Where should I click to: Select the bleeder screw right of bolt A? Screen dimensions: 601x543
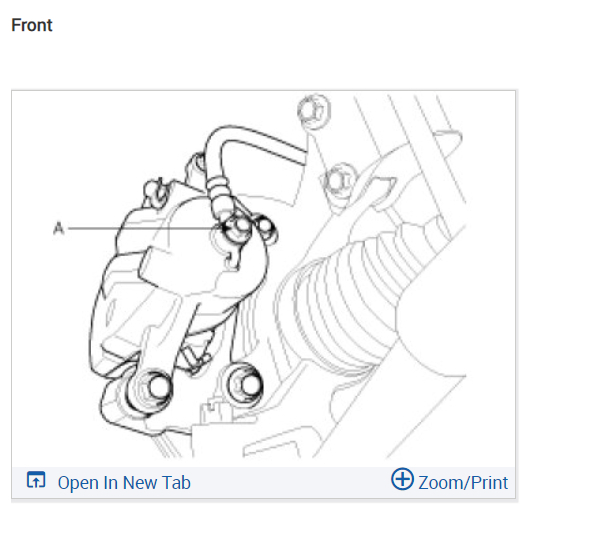click(x=266, y=228)
